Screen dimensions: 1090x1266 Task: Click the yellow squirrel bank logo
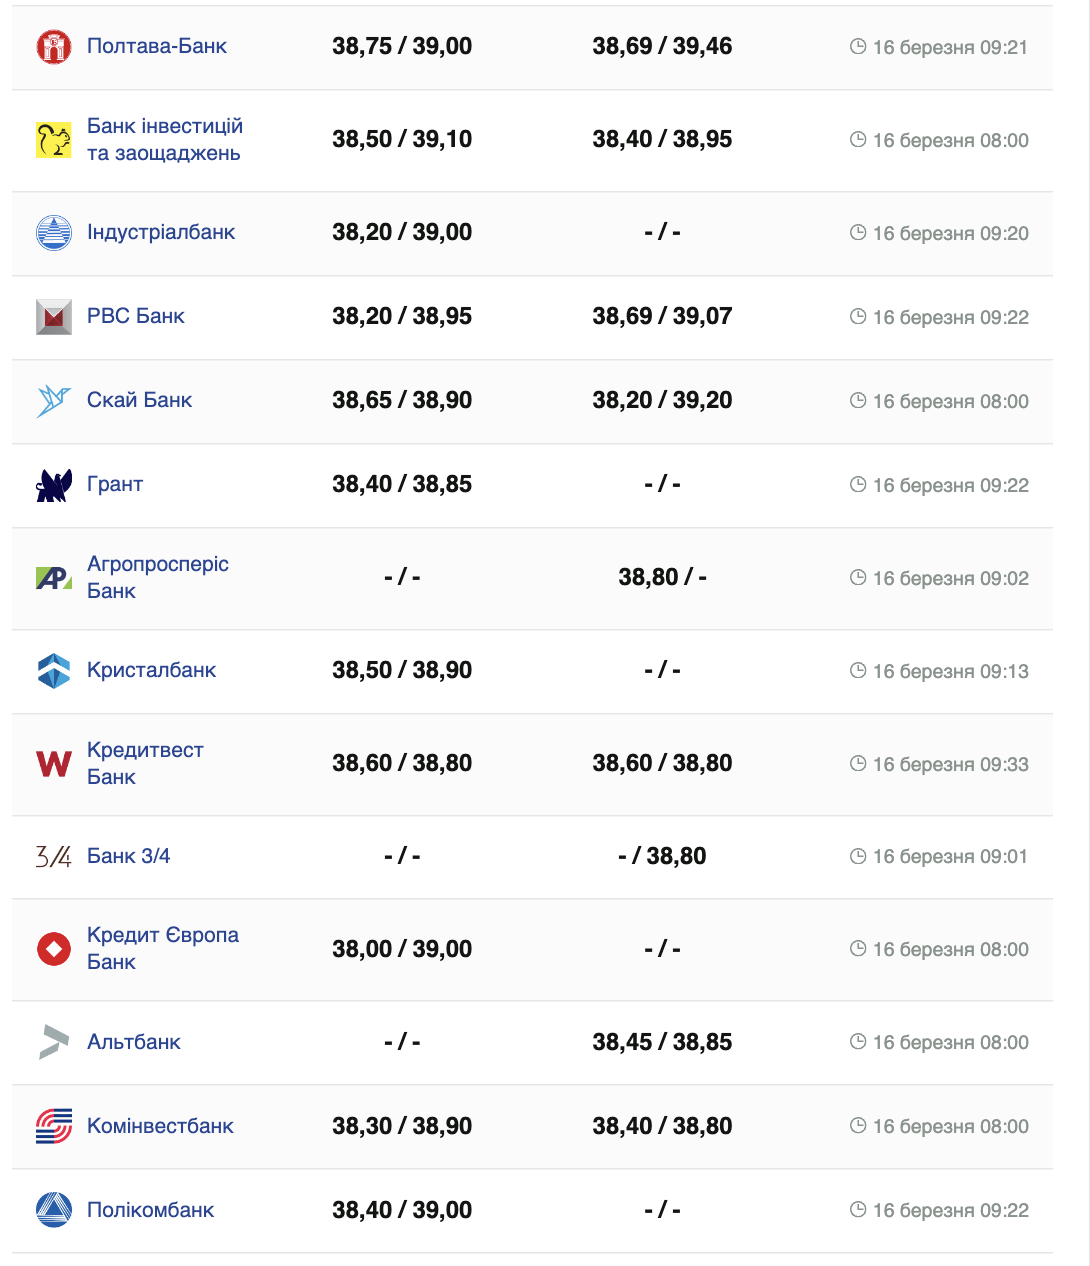coord(54,140)
